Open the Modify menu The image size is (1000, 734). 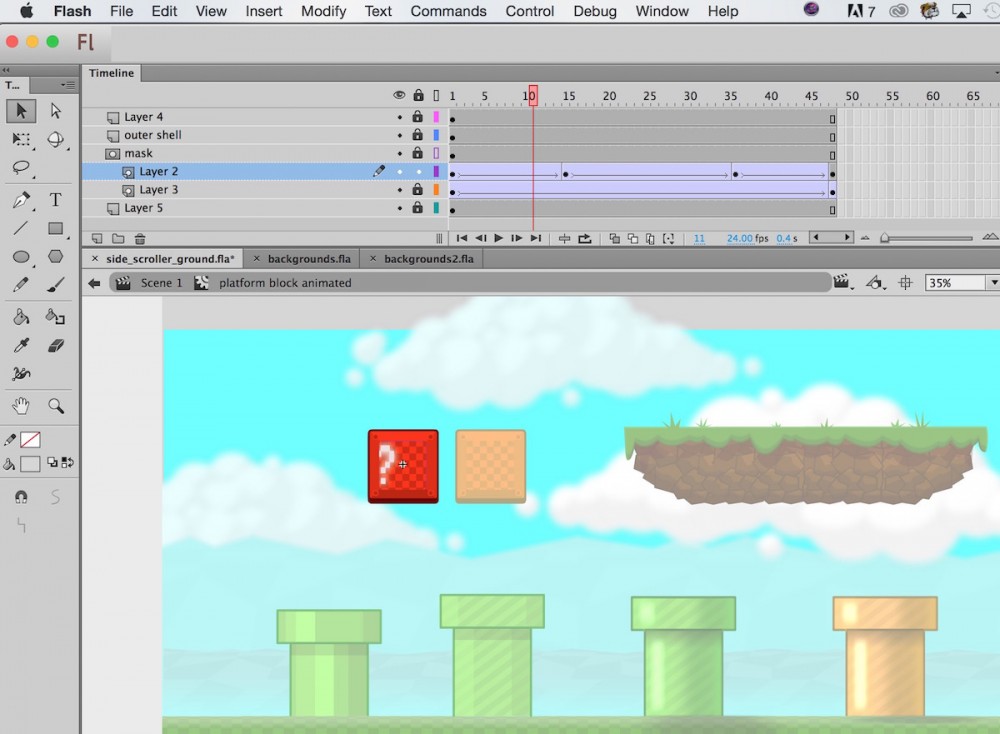tap(323, 11)
